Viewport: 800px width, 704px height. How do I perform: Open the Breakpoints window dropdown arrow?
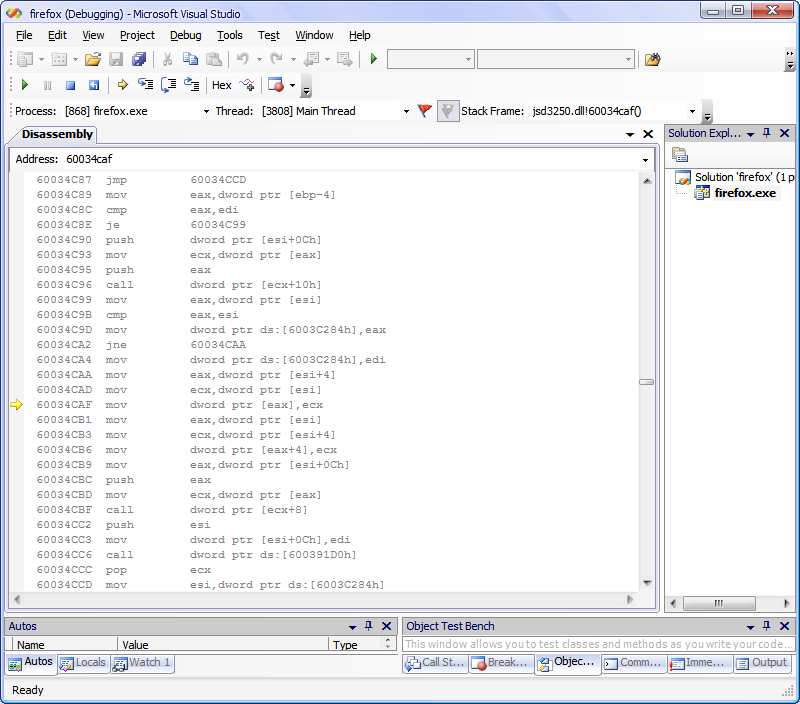coord(292,85)
